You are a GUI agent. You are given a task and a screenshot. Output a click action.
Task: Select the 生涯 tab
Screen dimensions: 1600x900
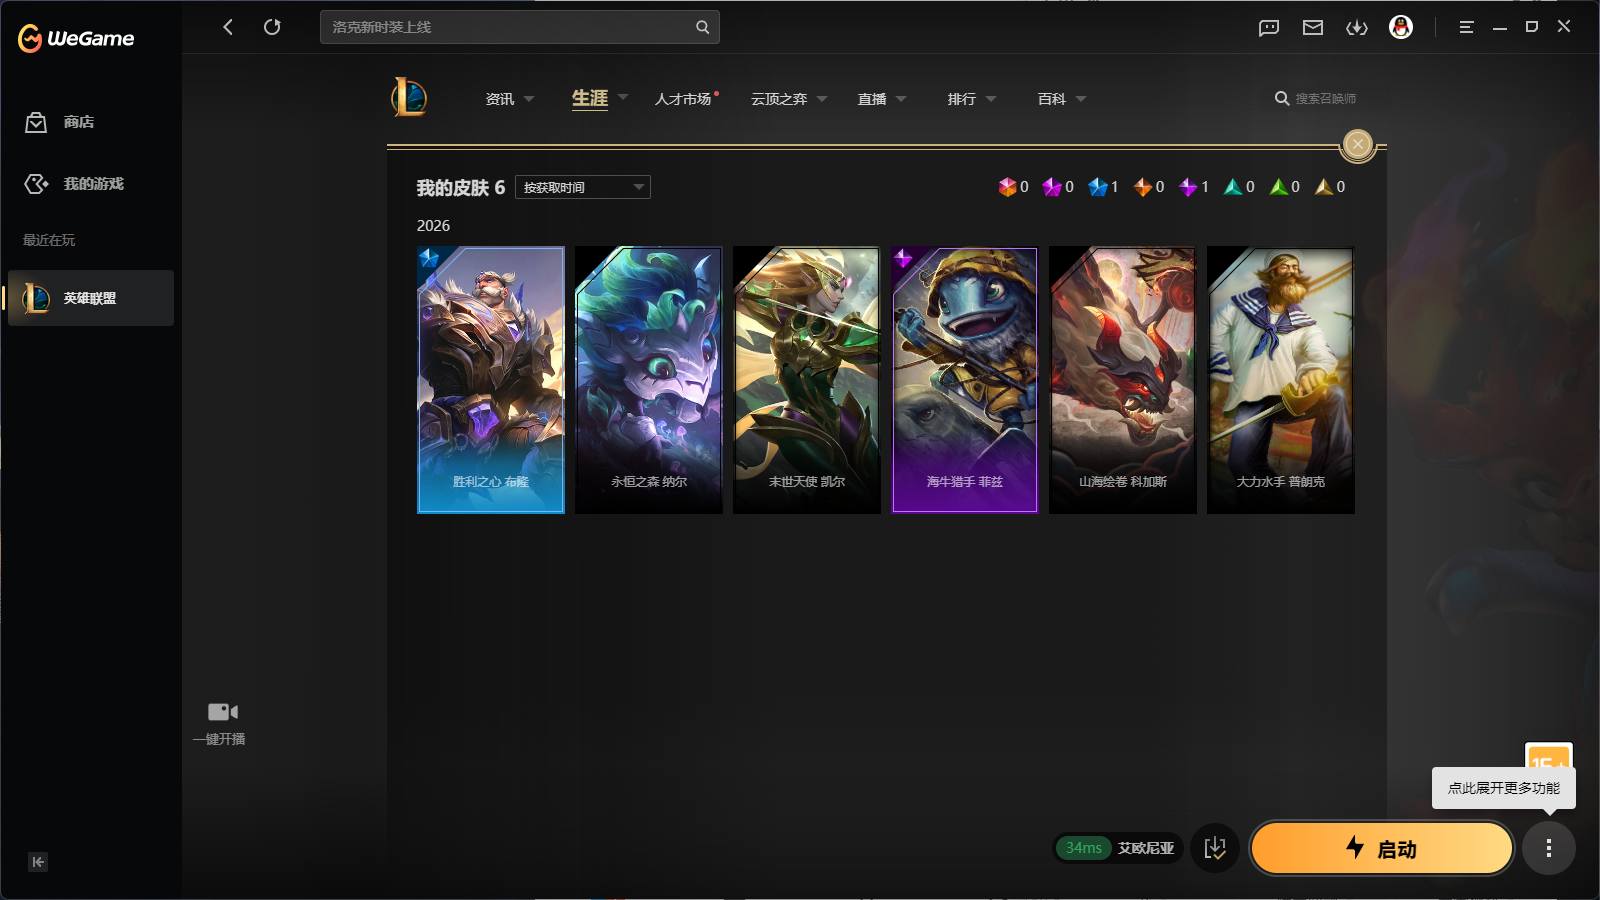(590, 98)
